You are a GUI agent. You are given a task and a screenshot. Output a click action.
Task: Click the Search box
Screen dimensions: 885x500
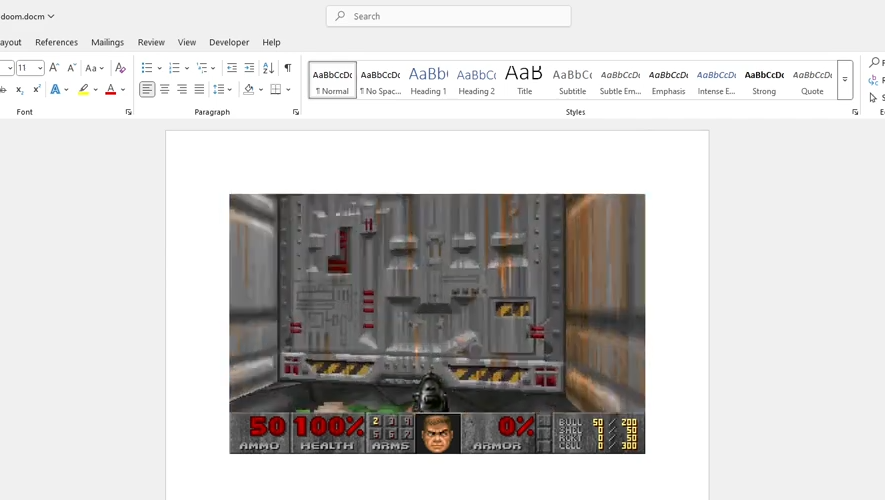pos(449,16)
